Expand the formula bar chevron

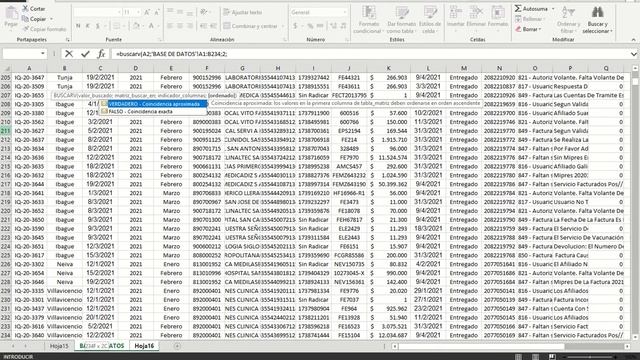633,54
